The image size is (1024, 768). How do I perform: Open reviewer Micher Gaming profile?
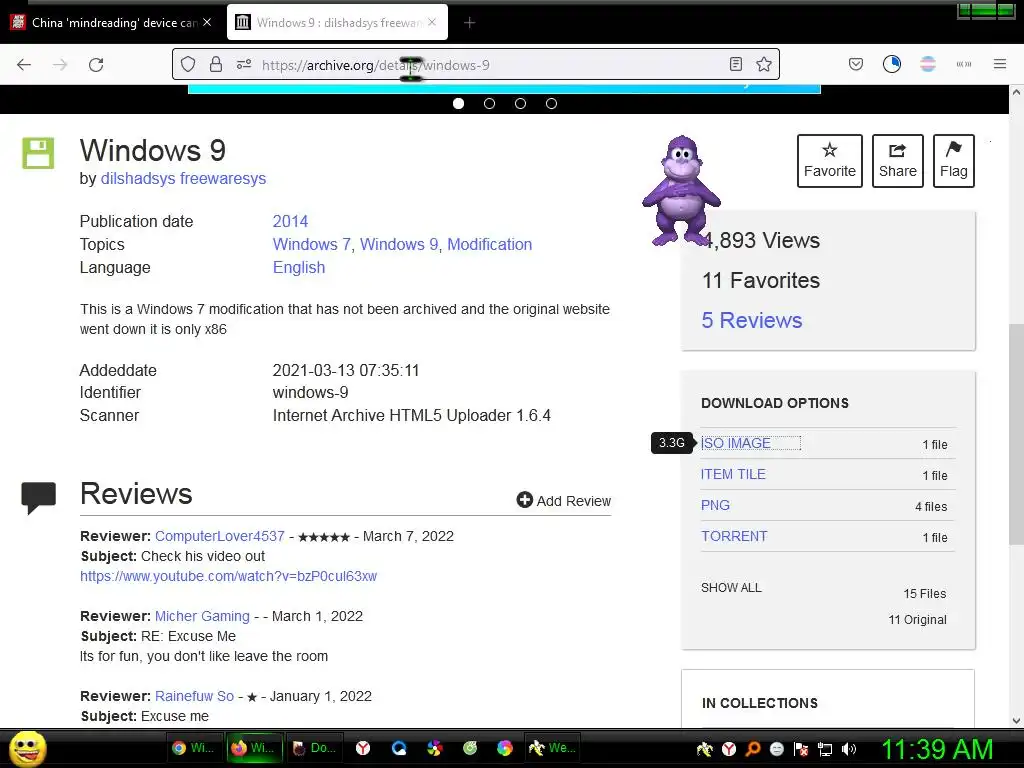click(x=202, y=616)
